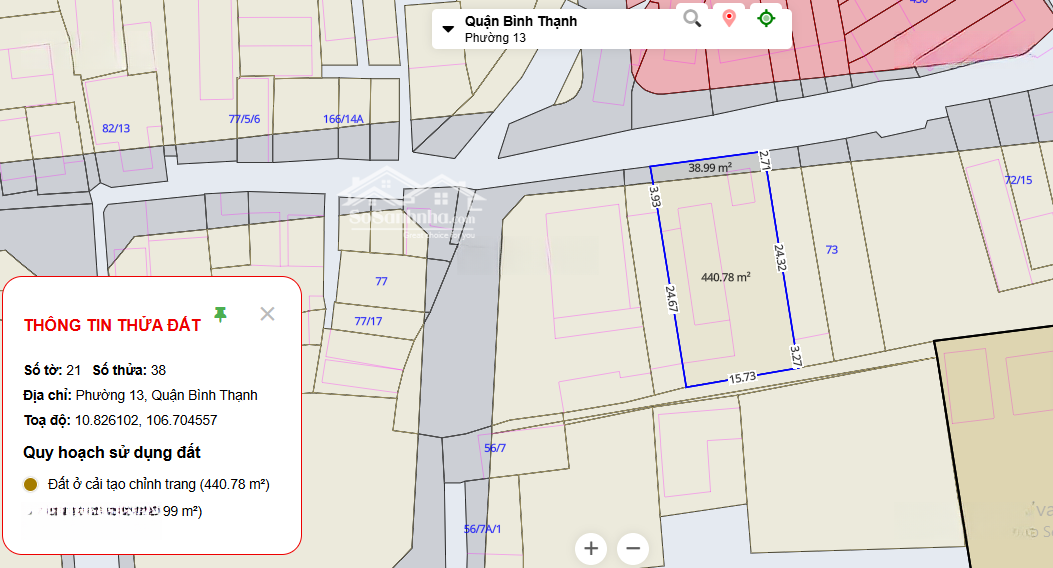Select the 38.99 m² parcel strip
The height and width of the screenshot is (568, 1053).
pyautogui.click(x=709, y=169)
